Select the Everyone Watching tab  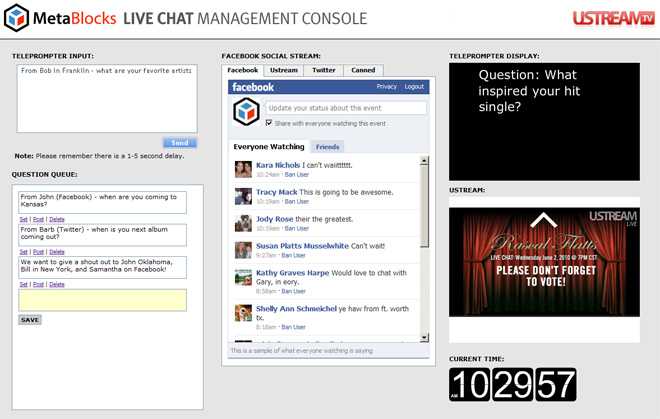point(269,147)
